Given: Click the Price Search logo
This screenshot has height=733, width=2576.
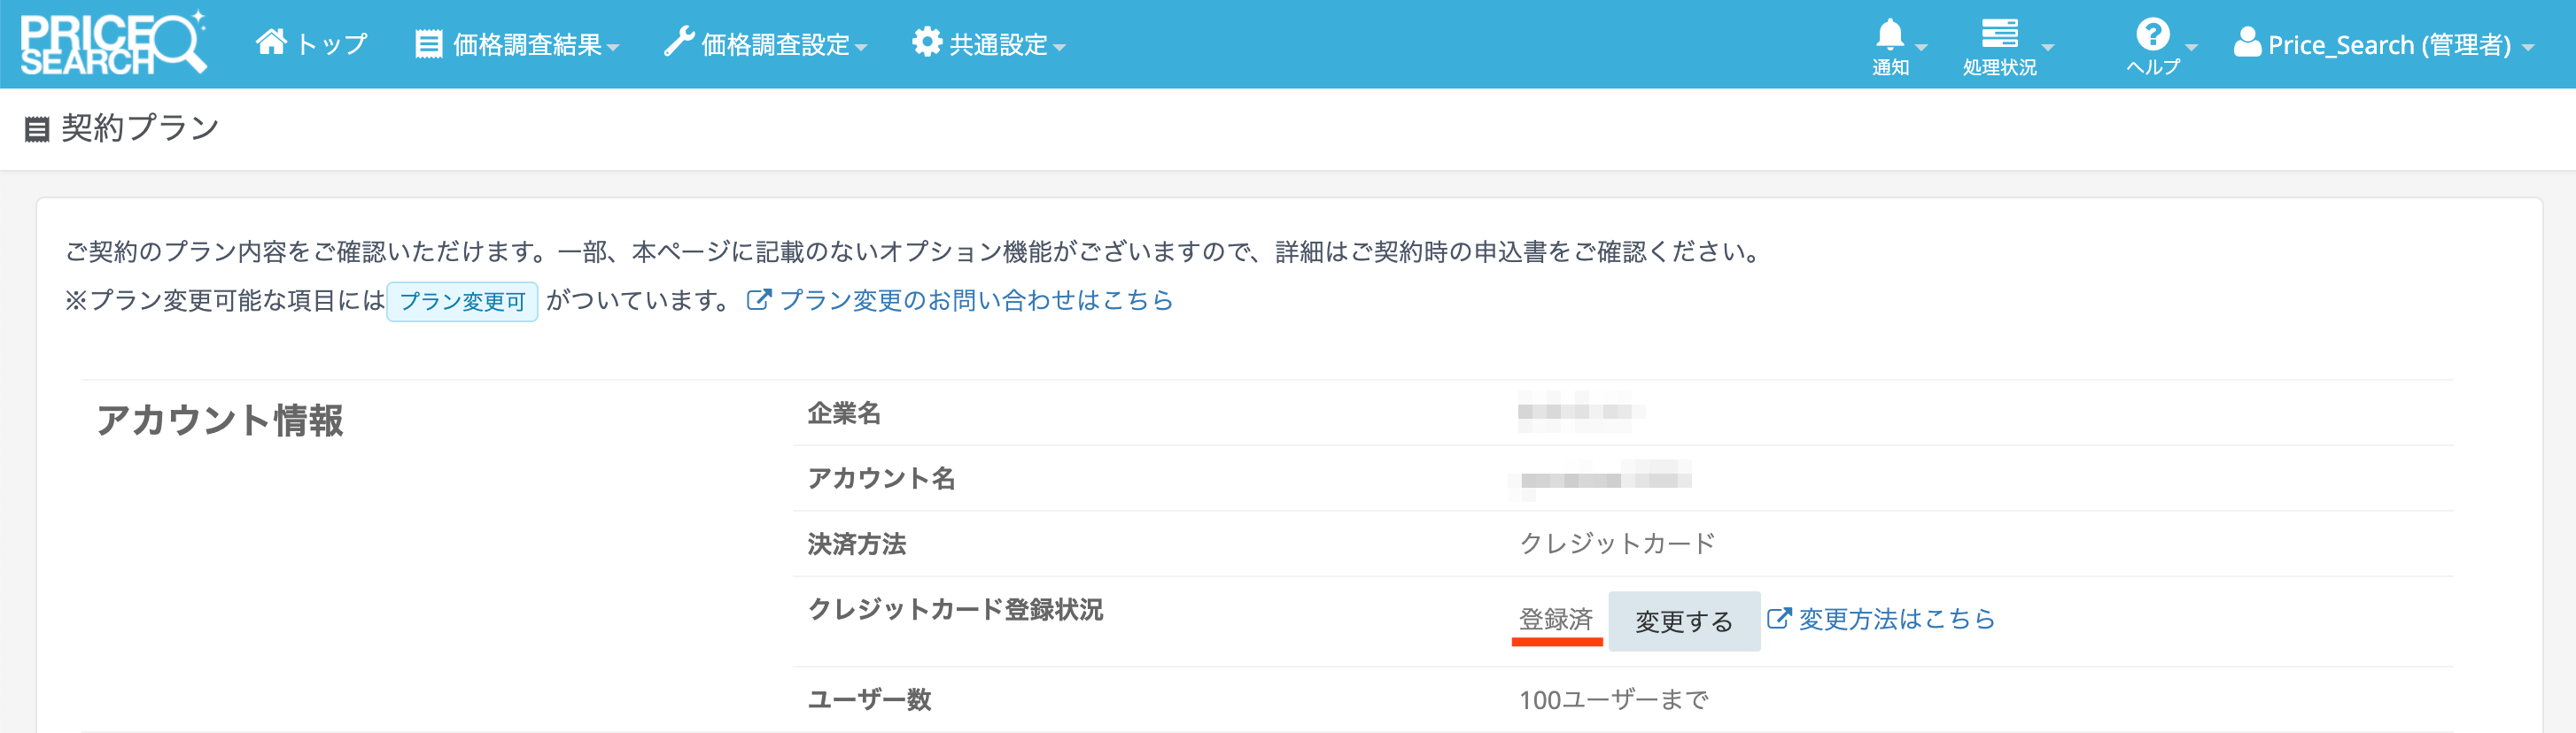Looking at the screenshot, I should click(112, 44).
